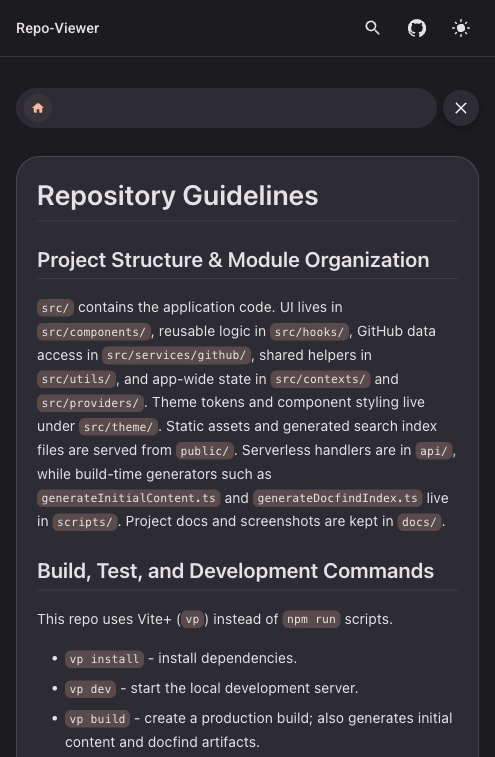Click the src/components/ inline code chip
The image size is (495, 757).
click(94, 332)
